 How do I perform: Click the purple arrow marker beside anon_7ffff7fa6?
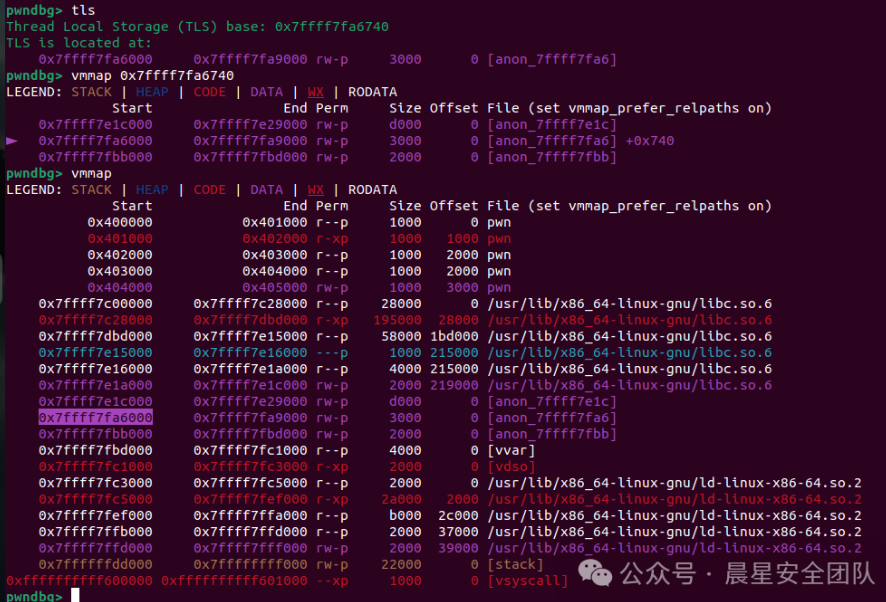tap(12, 141)
